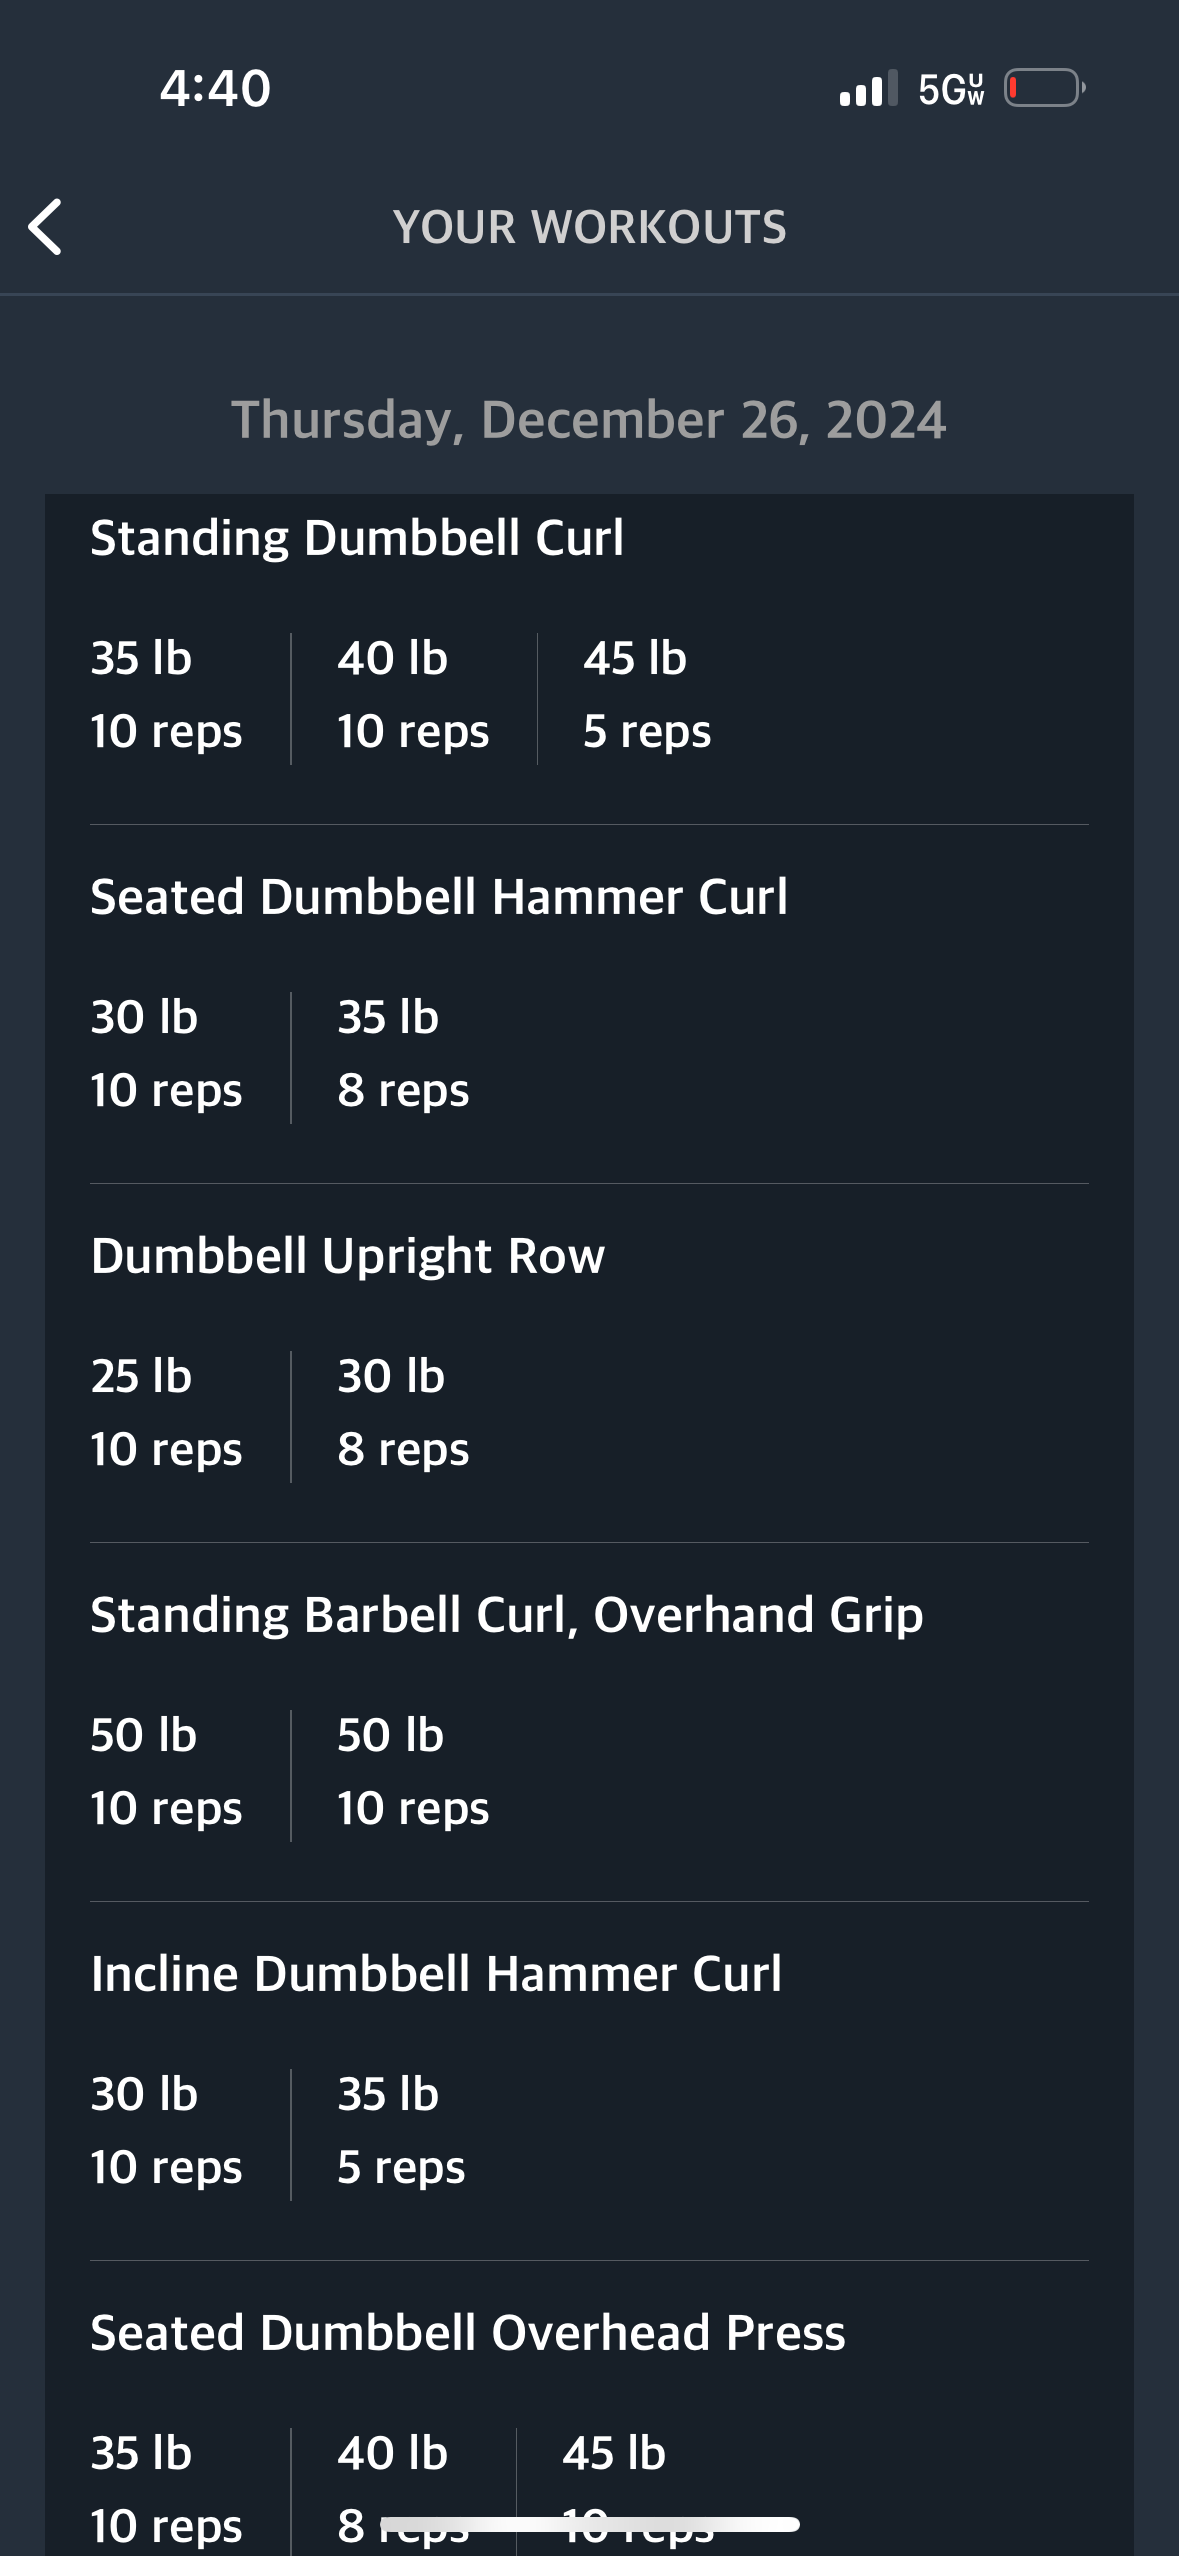Select the Thursday, December 26, 2024 date
Image resolution: width=1179 pixels, height=2556 pixels.
pos(589,419)
